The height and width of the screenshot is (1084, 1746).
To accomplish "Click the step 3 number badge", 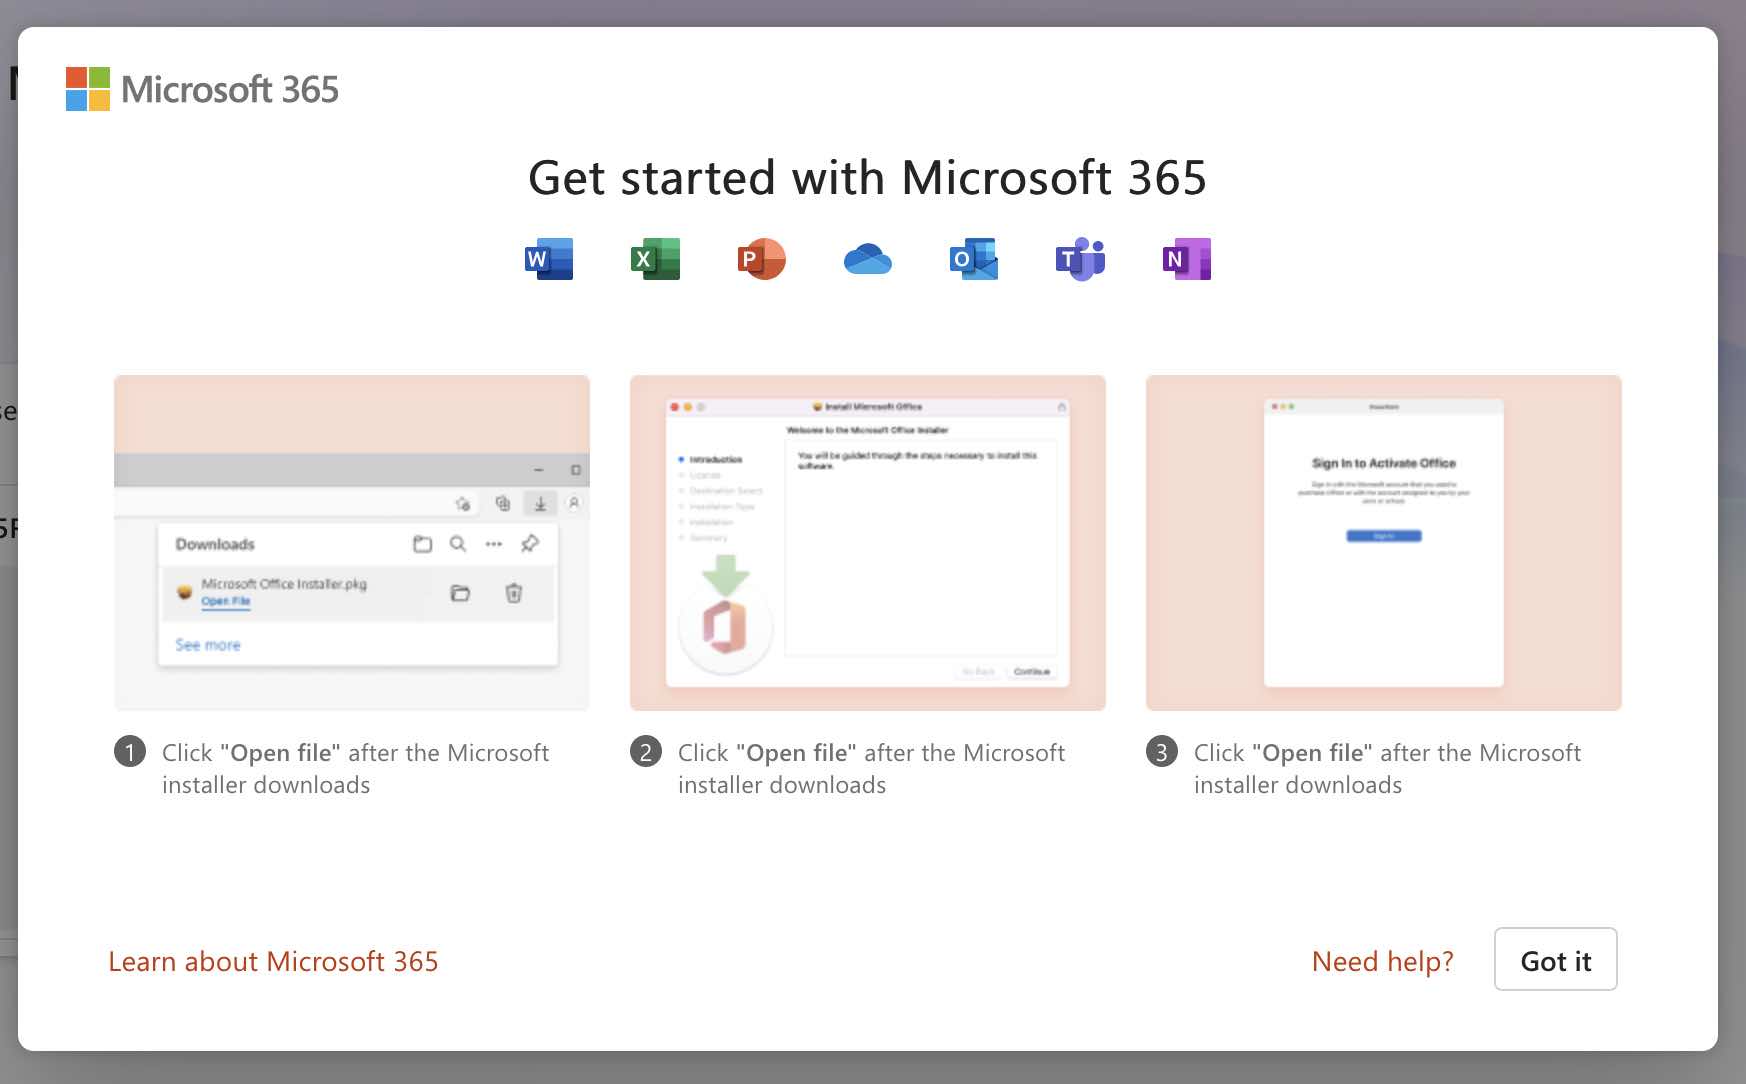I will coord(1162,752).
